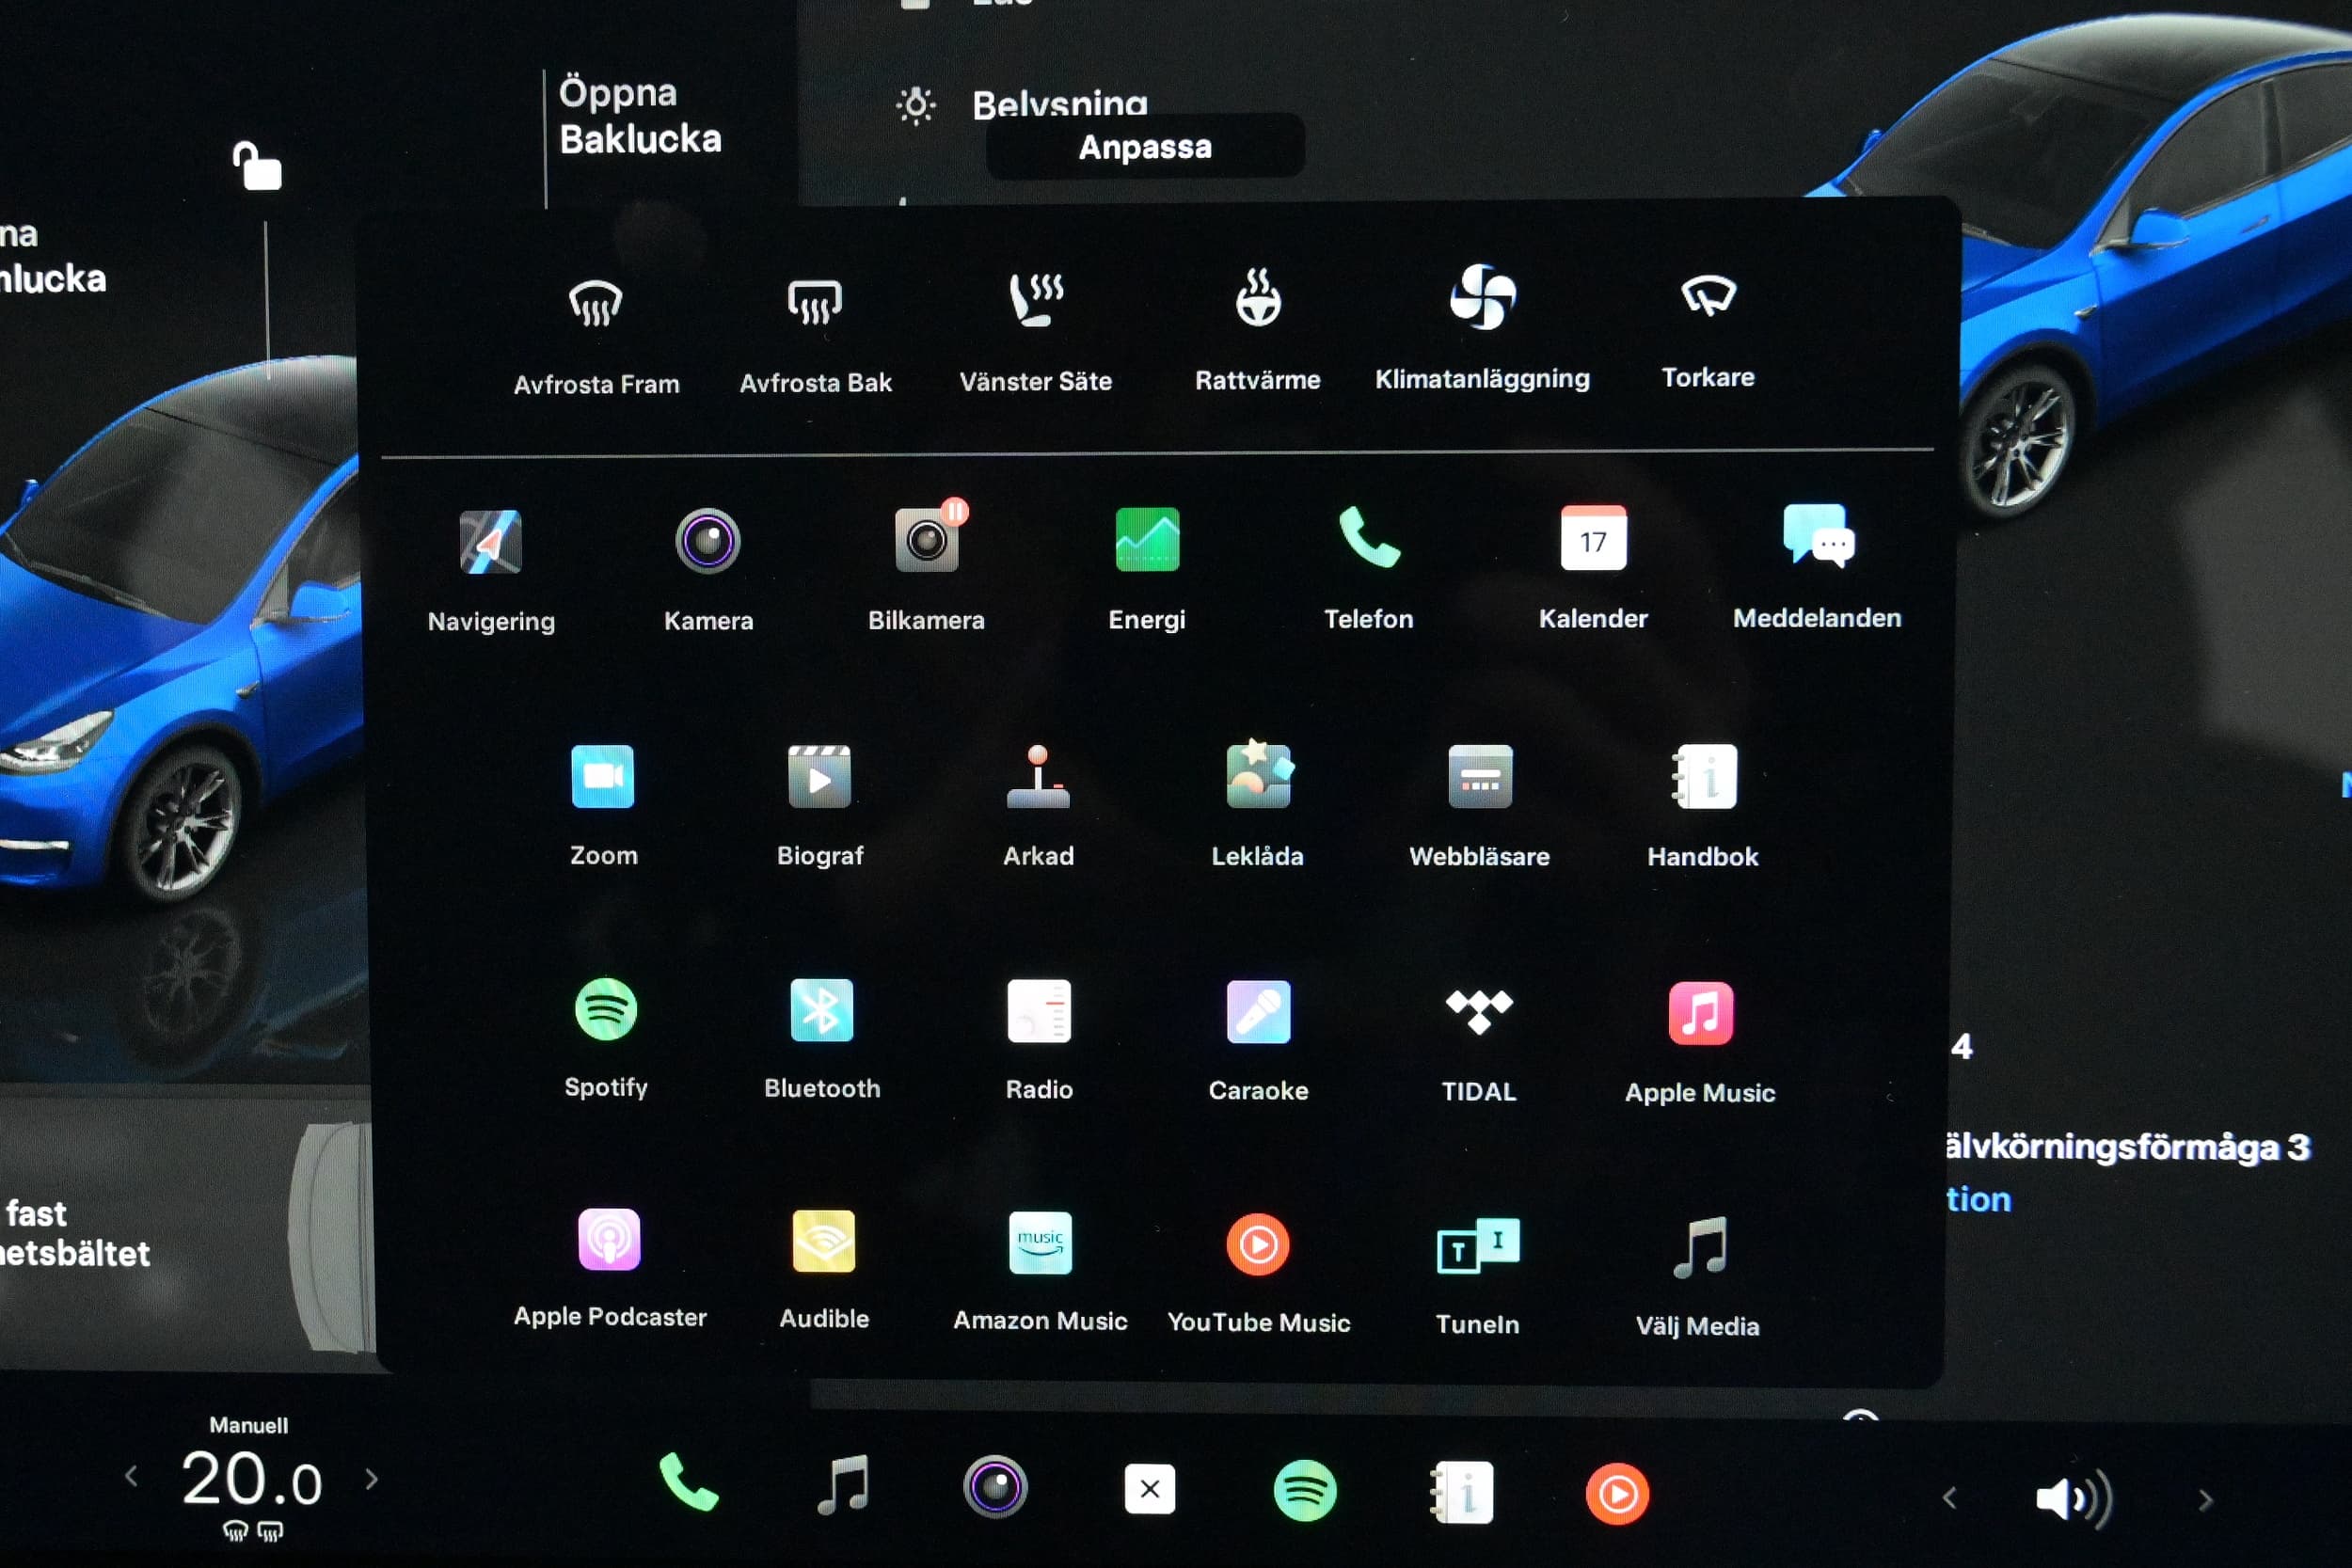Image resolution: width=2352 pixels, height=1568 pixels.
Task: Close app launcher with X button
Action: (x=1150, y=1489)
